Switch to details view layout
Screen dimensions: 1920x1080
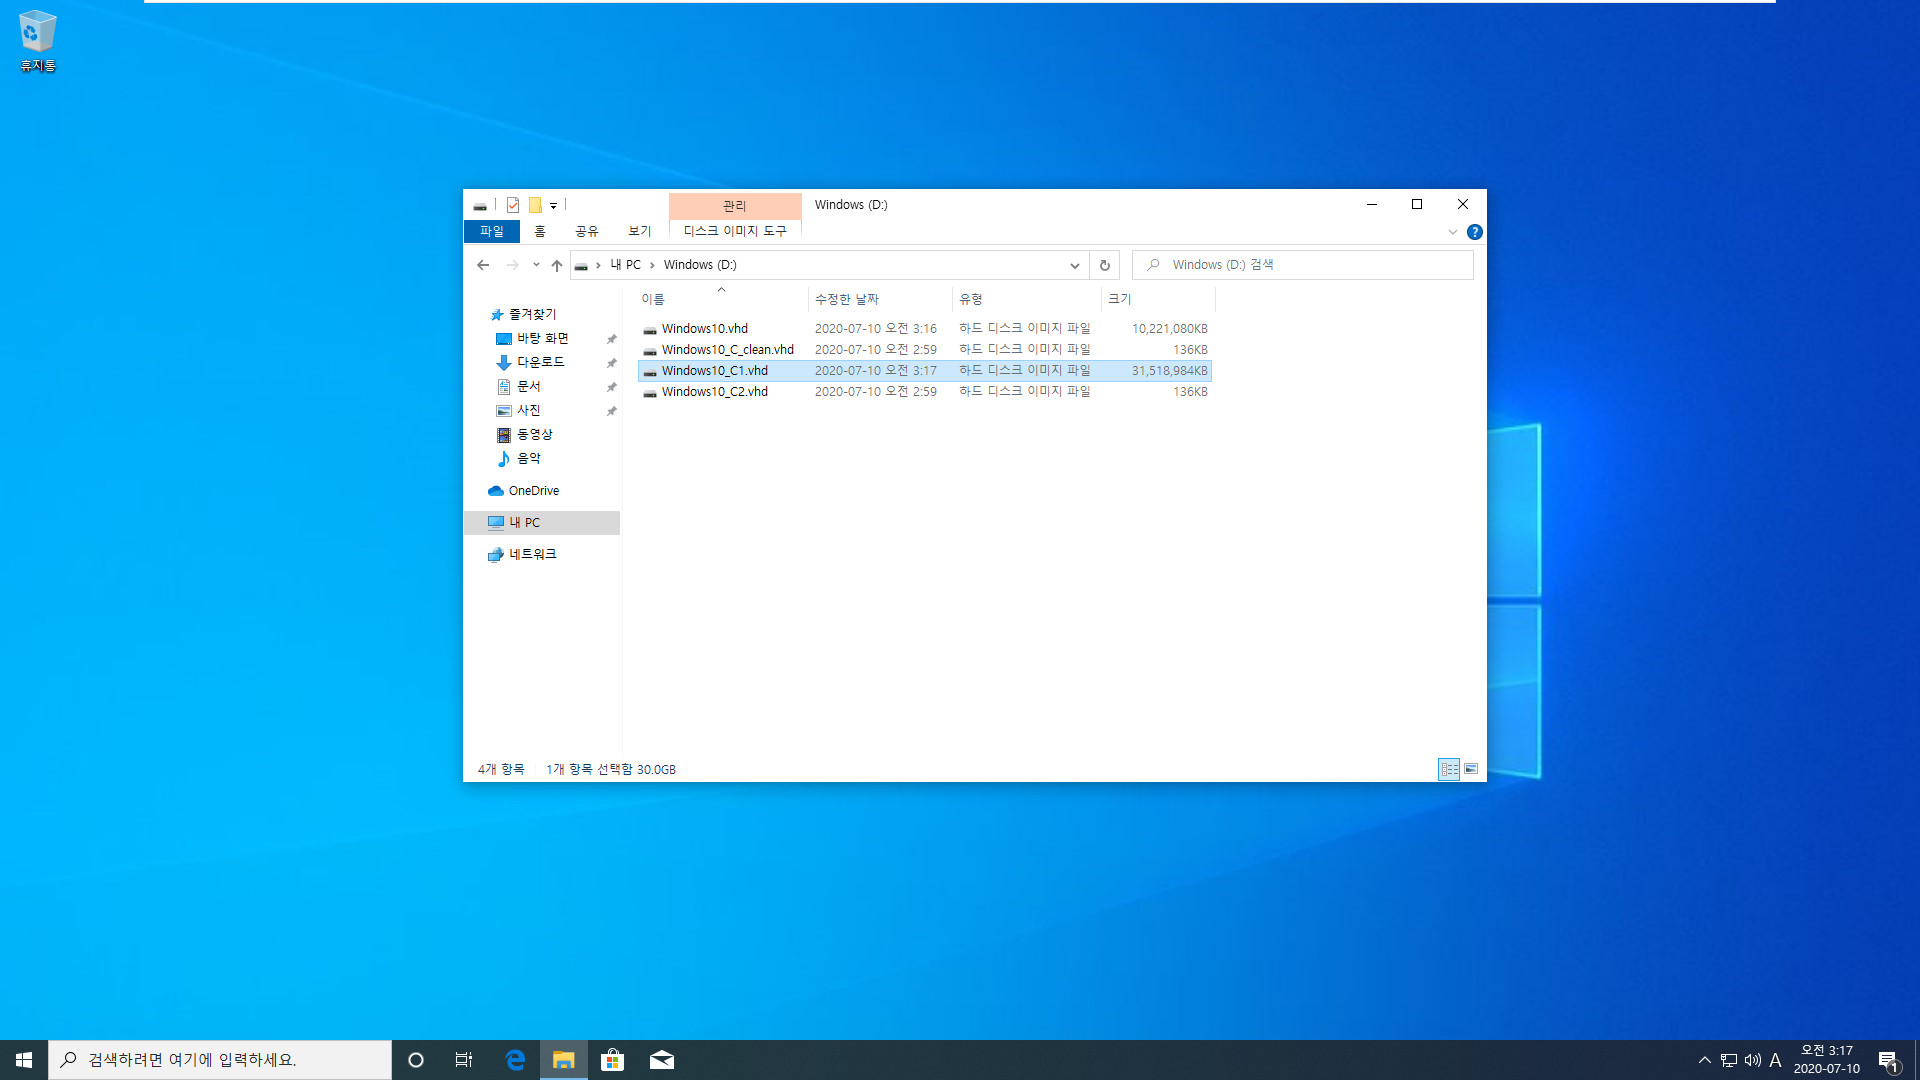pos(1449,769)
